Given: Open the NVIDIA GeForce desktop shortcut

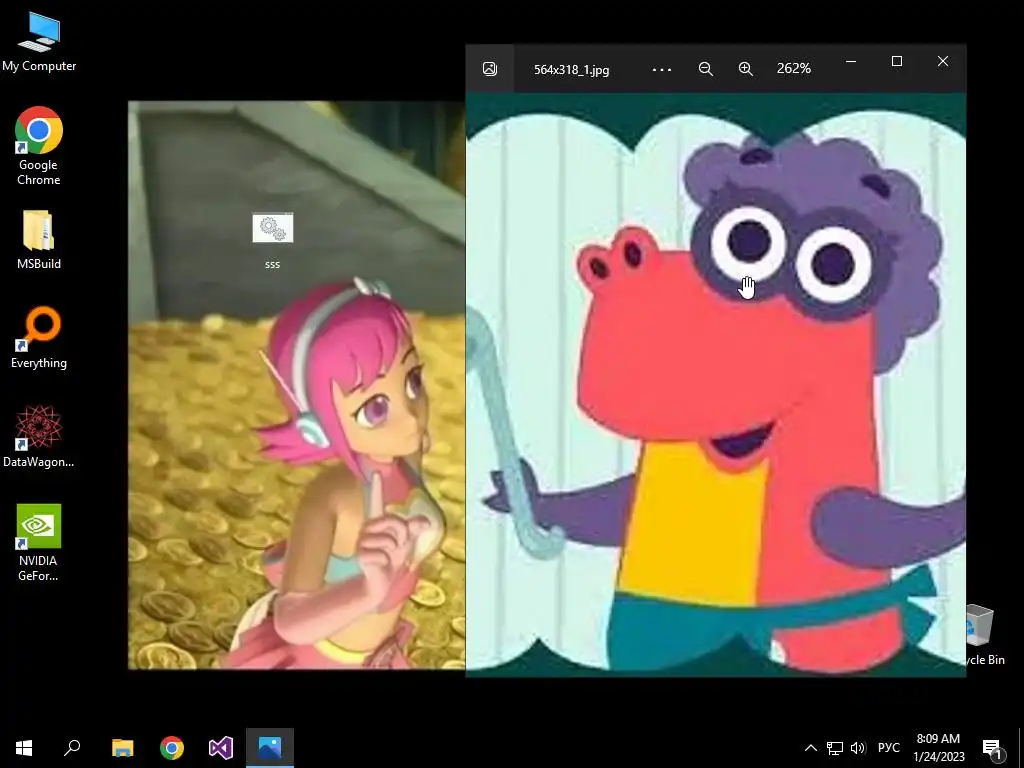Looking at the screenshot, I should pyautogui.click(x=39, y=542).
